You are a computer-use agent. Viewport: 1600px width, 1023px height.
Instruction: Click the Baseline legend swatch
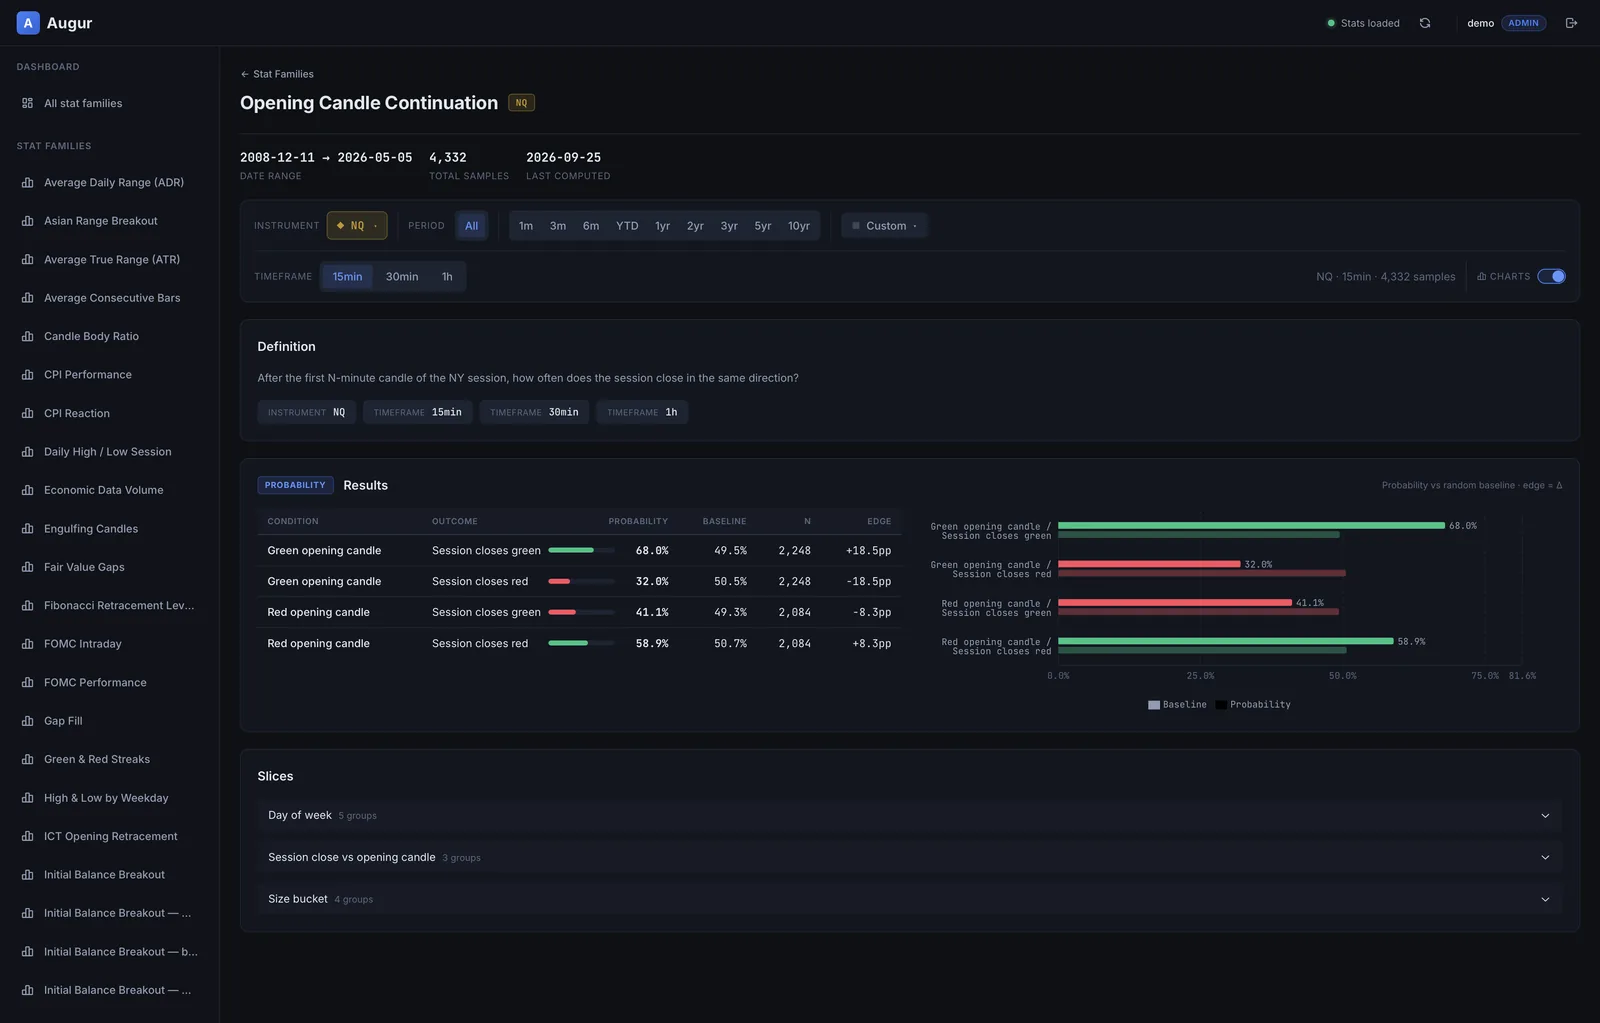[1154, 705]
